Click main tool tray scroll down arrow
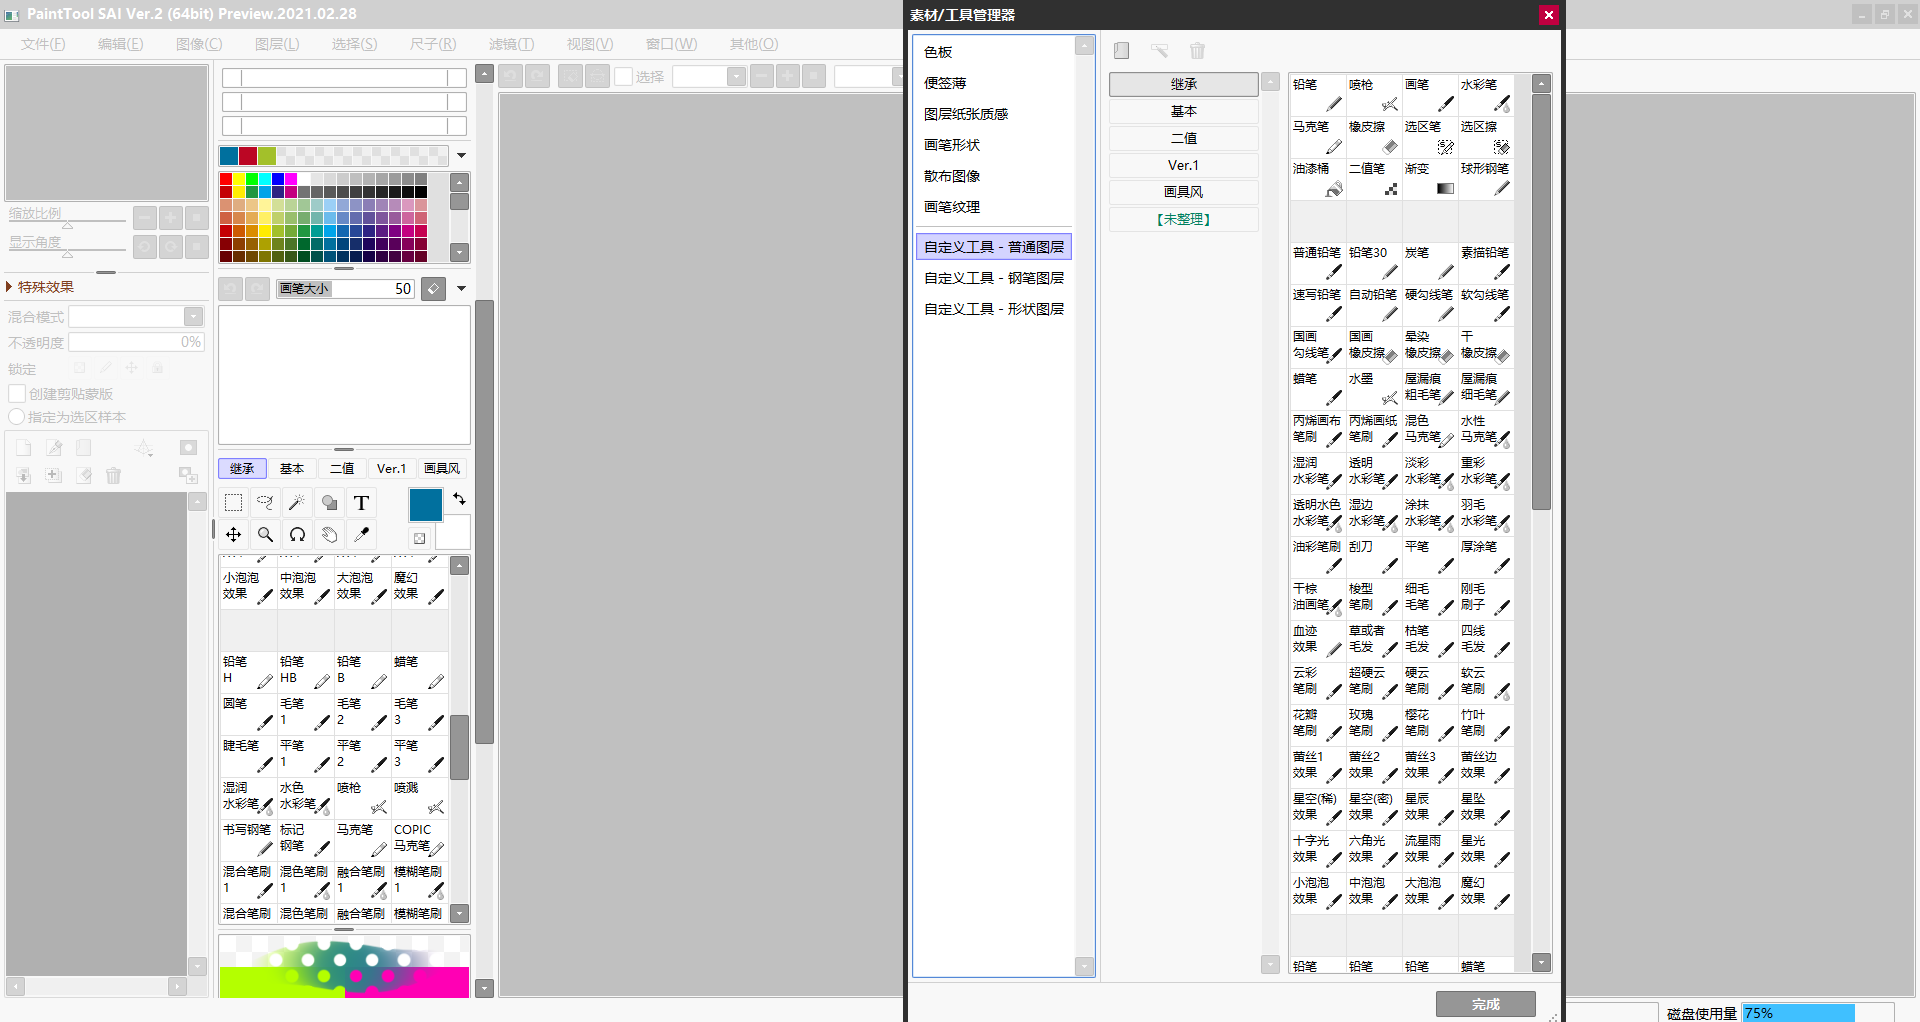The image size is (1920, 1022). coord(460,913)
